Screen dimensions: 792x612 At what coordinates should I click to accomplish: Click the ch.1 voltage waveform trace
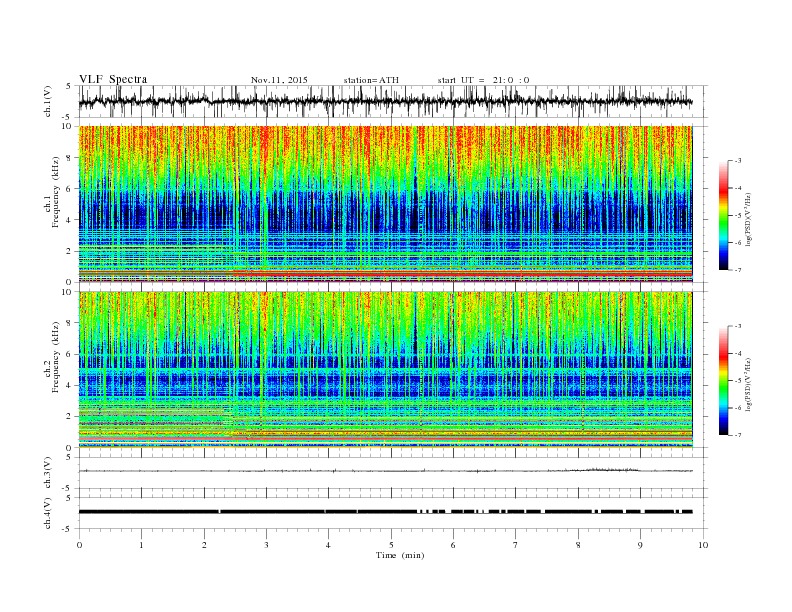point(385,101)
